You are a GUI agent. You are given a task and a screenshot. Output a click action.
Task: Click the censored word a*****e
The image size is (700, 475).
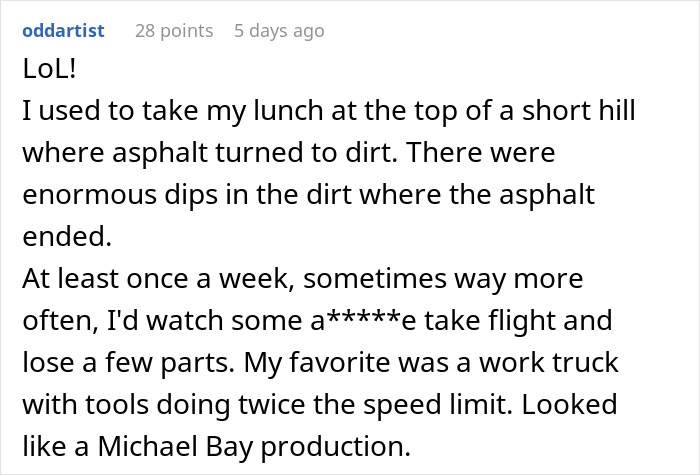coord(363,320)
